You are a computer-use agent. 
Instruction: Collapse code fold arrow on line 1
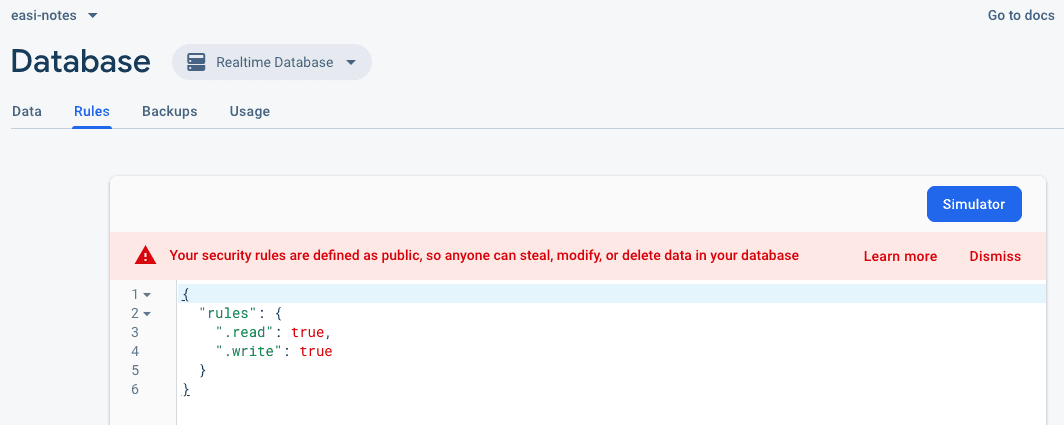(147, 295)
